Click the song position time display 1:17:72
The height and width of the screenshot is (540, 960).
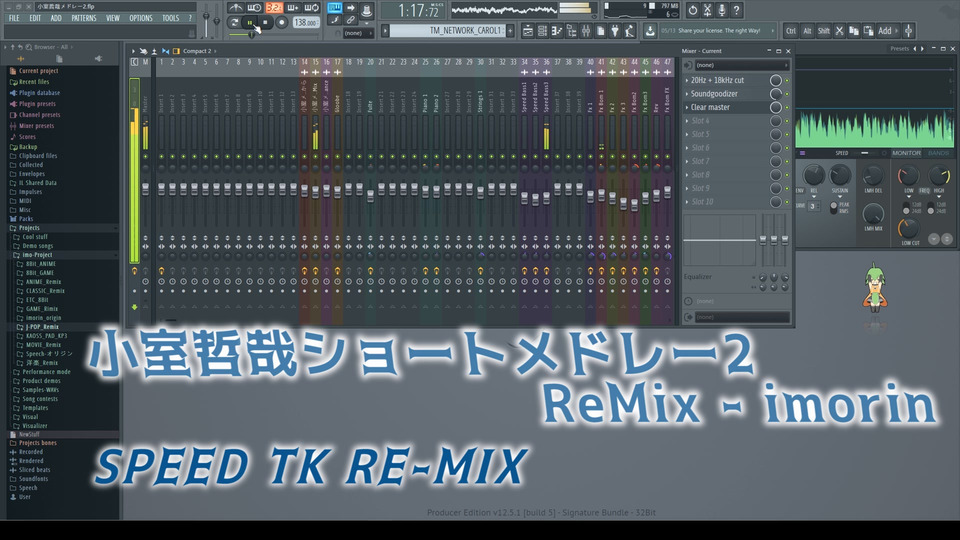[x=418, y=10]
